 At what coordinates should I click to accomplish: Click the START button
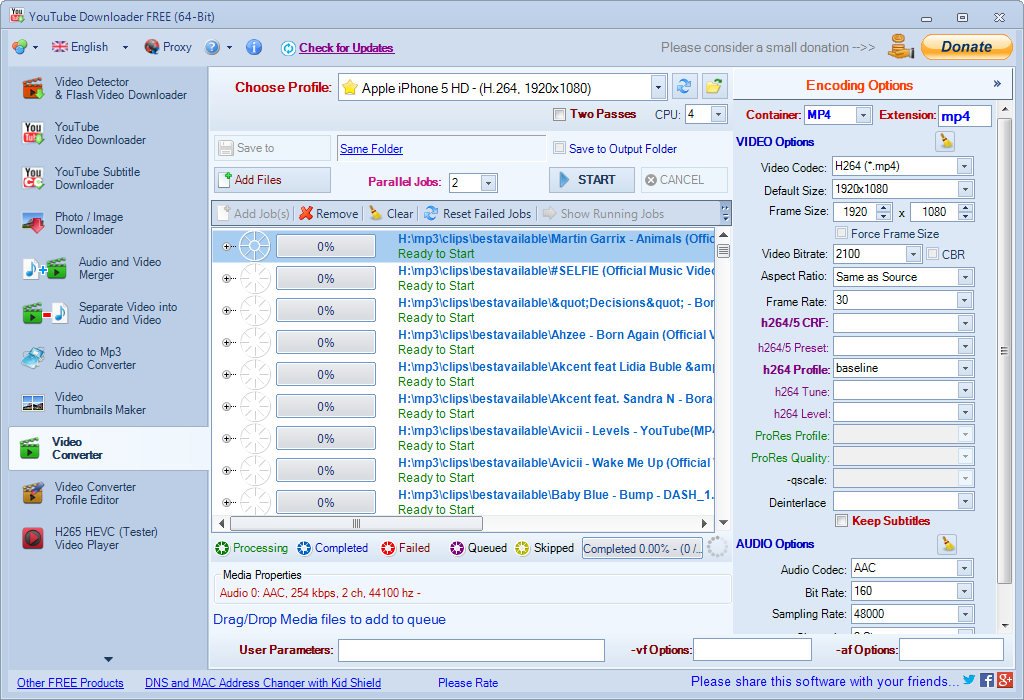(592, 180)
